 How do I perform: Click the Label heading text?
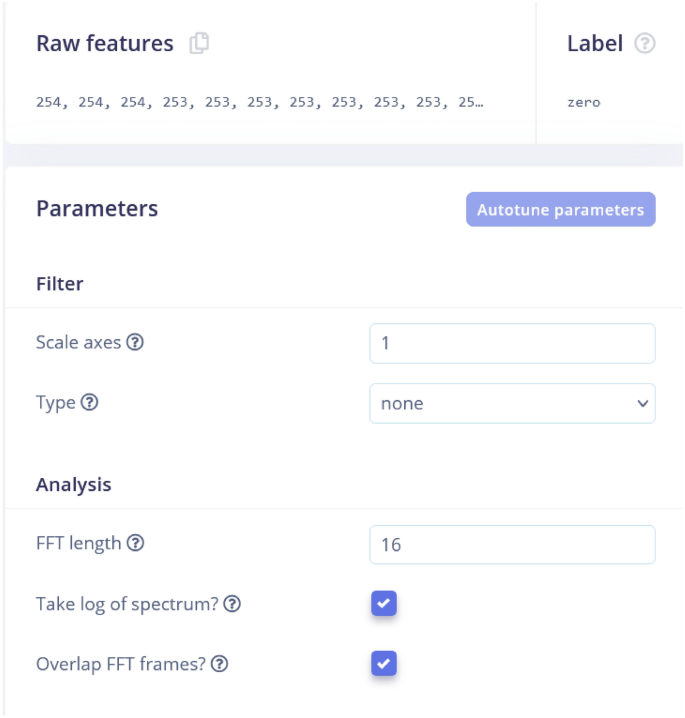tap(594, 43)
